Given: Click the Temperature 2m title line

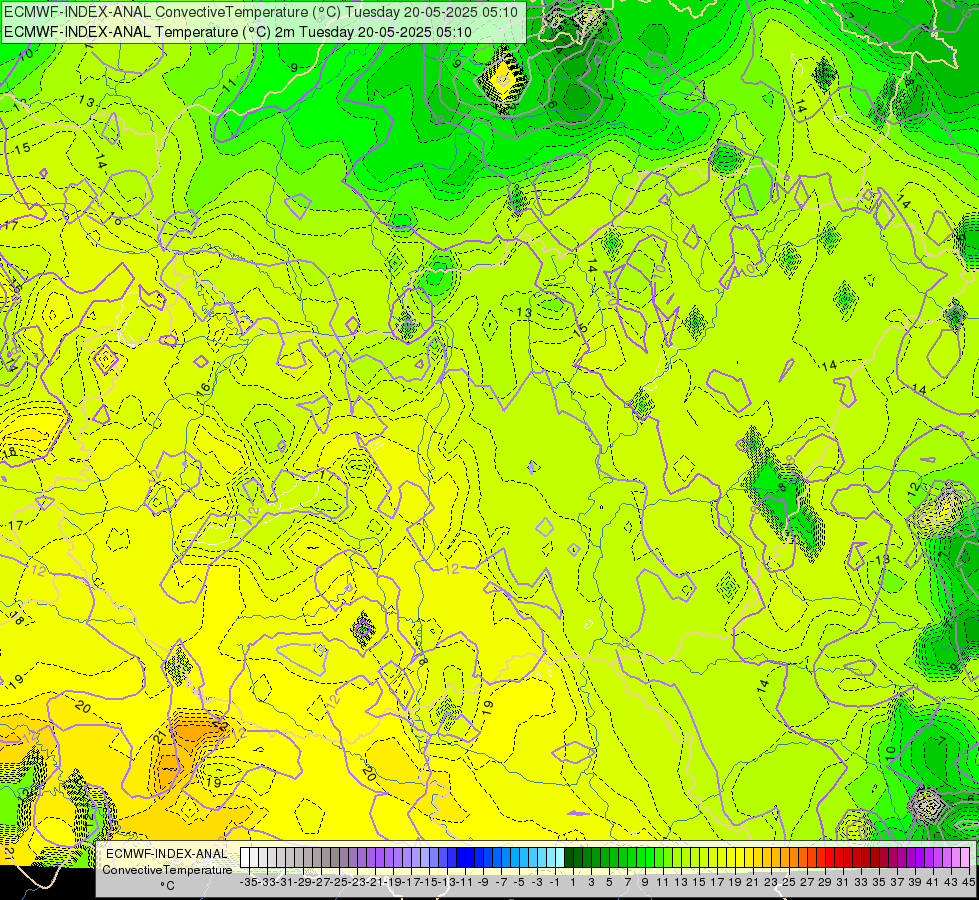Looking at the screenshot, I should click(x=238, y=32).
